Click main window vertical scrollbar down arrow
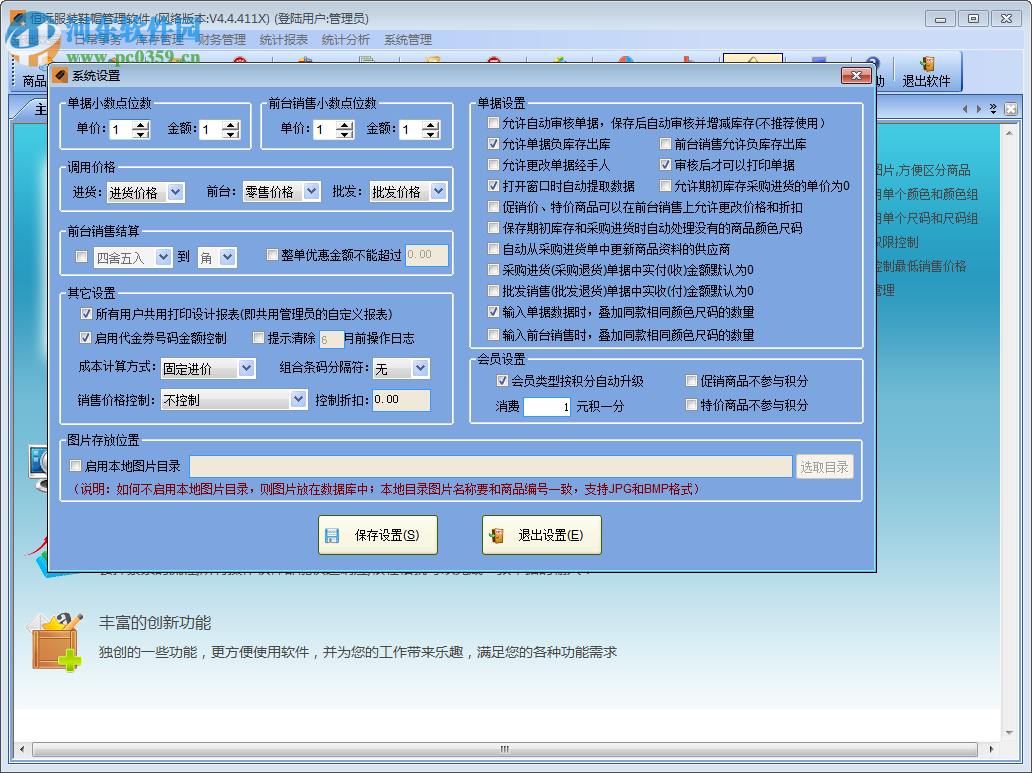The height and width of the screenshot is (773, 1032). click(1009, 733)
